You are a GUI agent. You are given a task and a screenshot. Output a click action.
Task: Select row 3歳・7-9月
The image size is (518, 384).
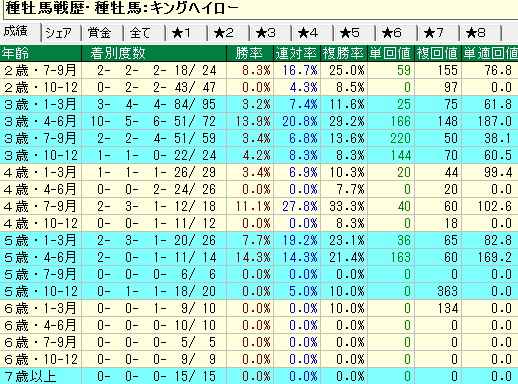[259, 138]
